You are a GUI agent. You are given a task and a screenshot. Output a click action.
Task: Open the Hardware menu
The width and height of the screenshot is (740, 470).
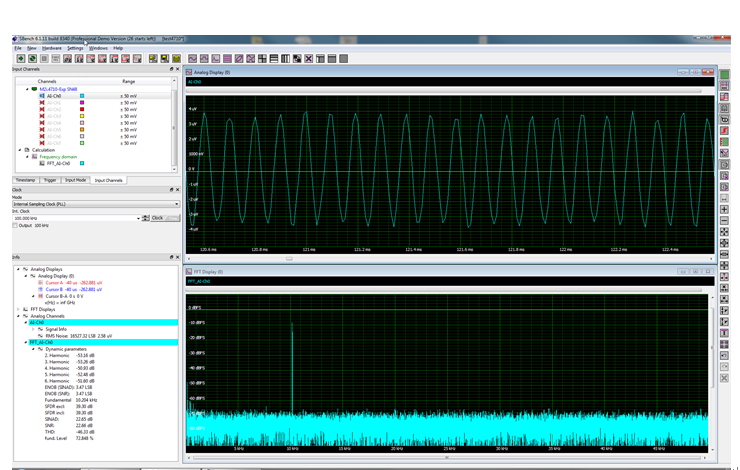[52, 48]
